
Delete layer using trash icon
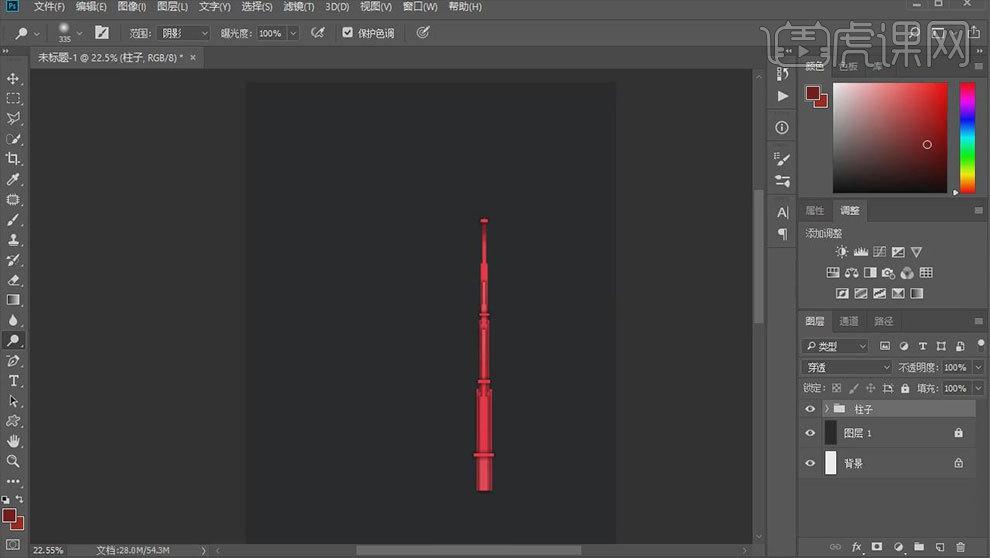[x=960, y=547]
